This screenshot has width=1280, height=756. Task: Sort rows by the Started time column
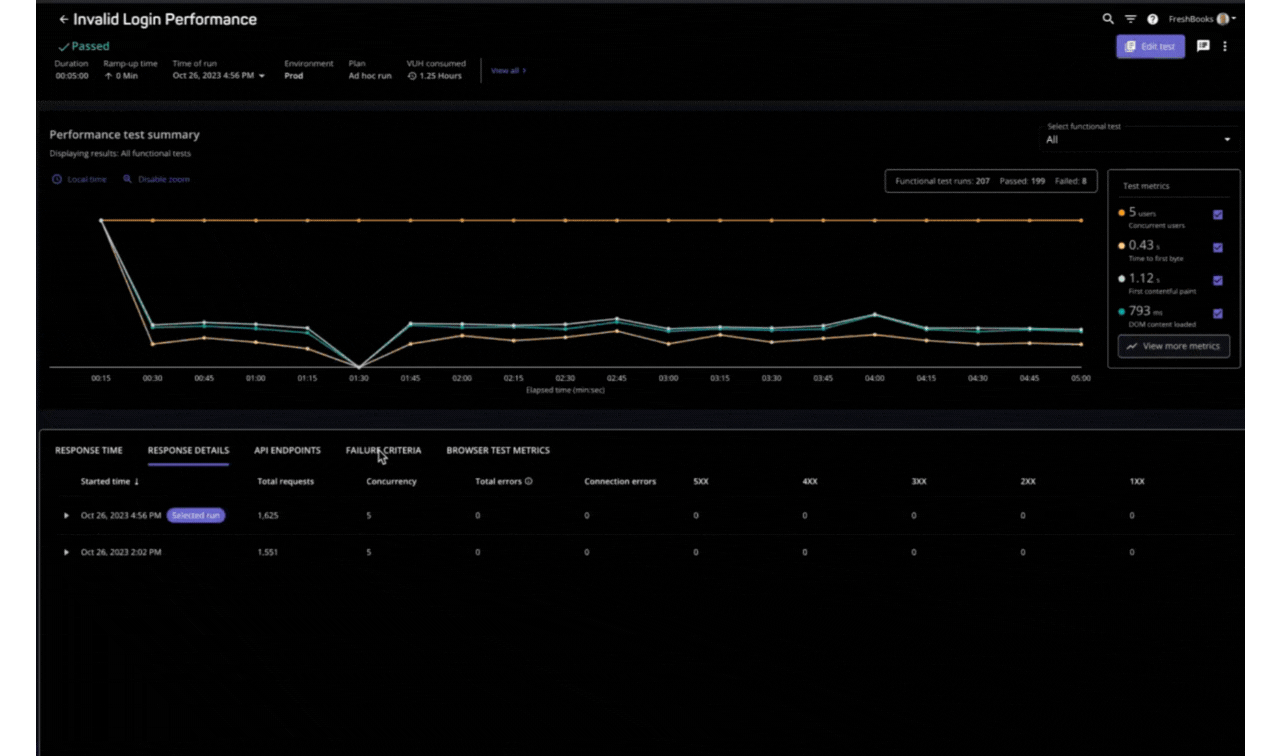coord(110,481)
